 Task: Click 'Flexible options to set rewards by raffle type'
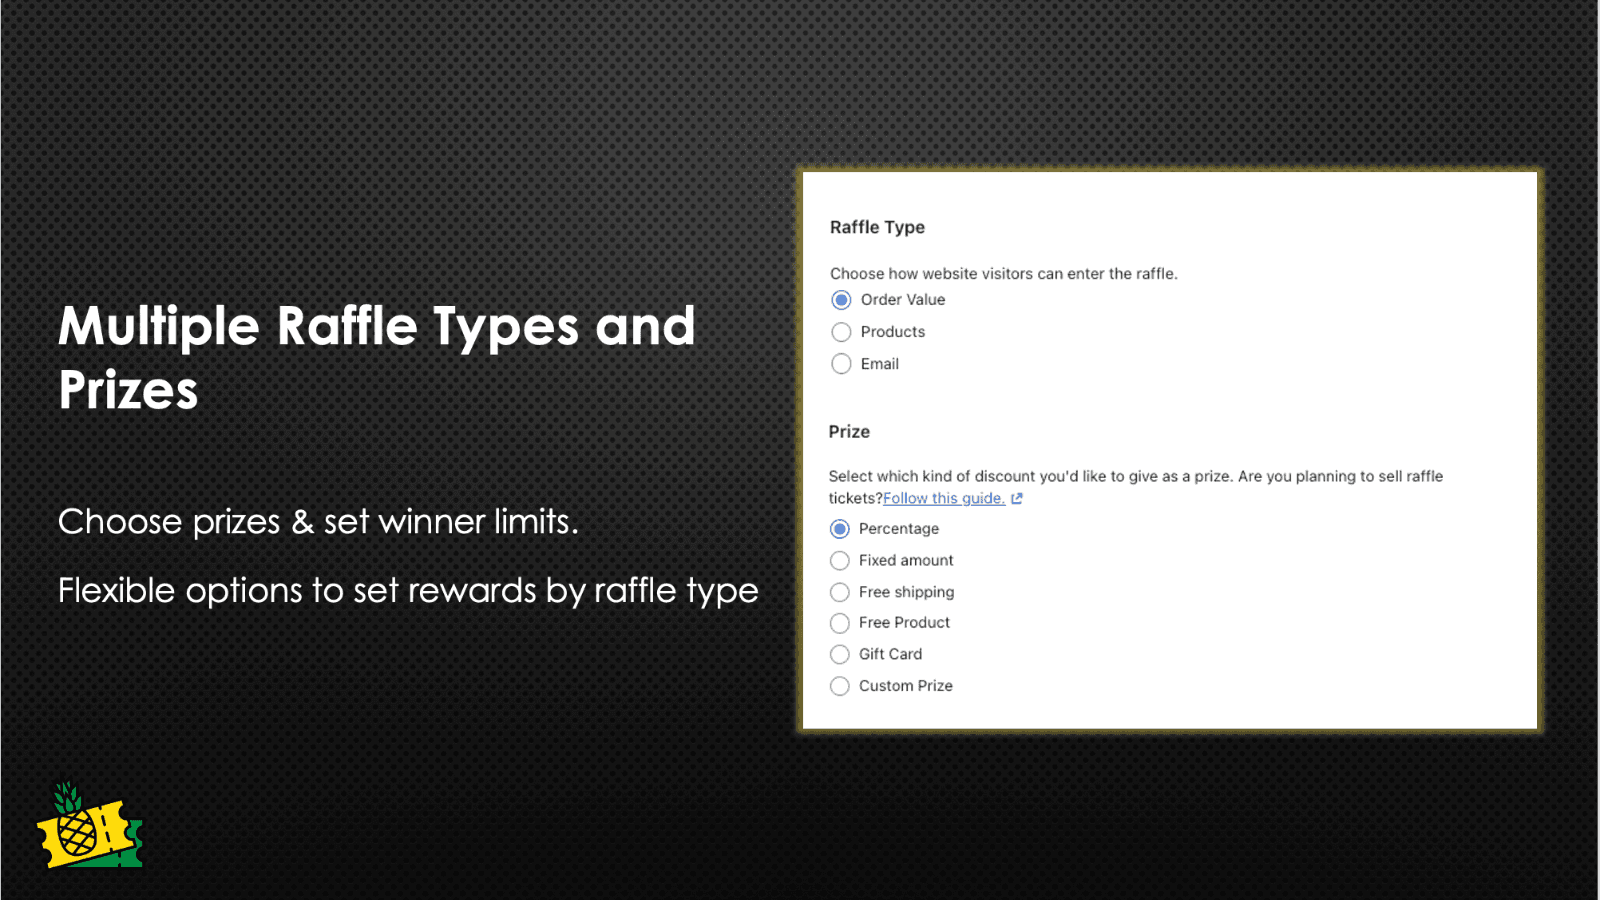tap(408, 591)
